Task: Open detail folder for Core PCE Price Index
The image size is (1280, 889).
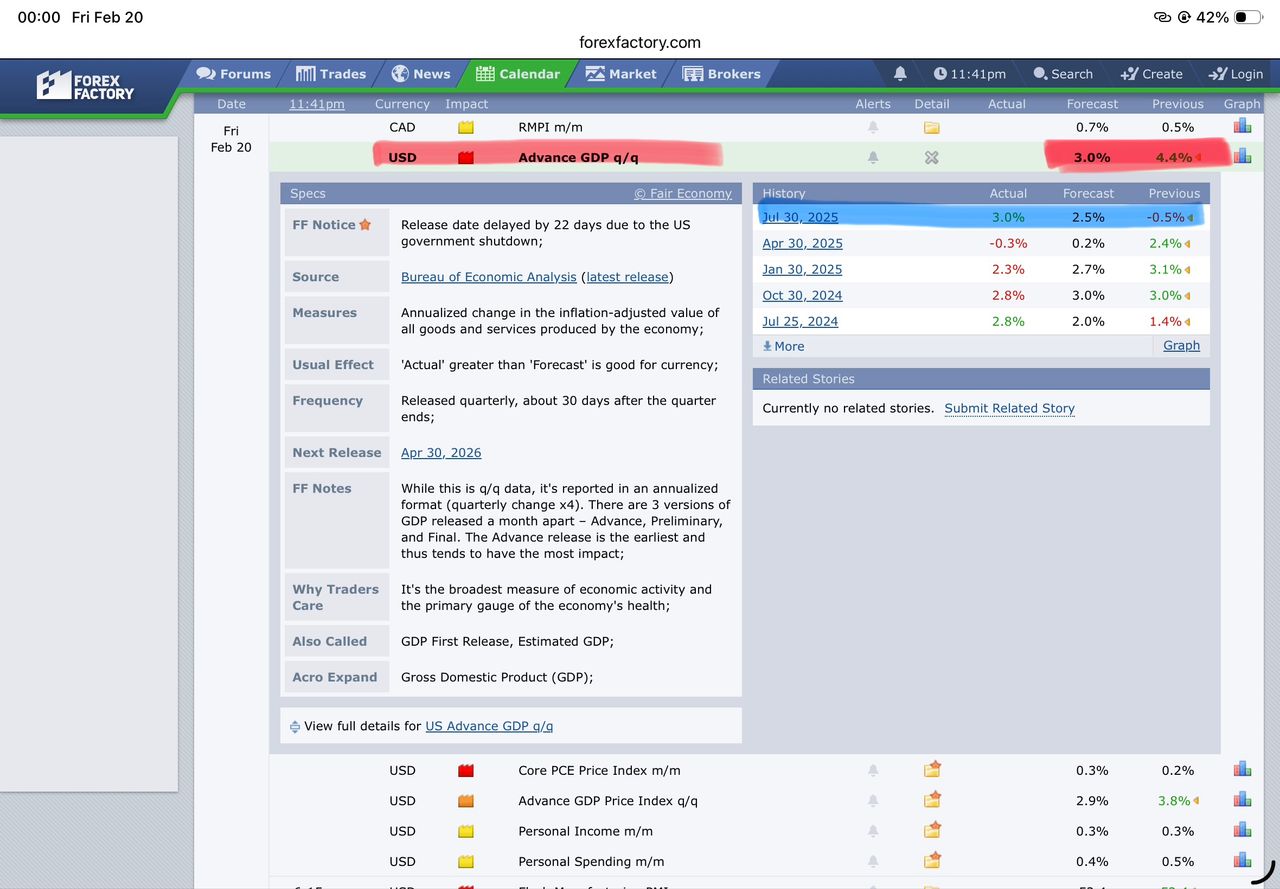Action: point(932,770)
